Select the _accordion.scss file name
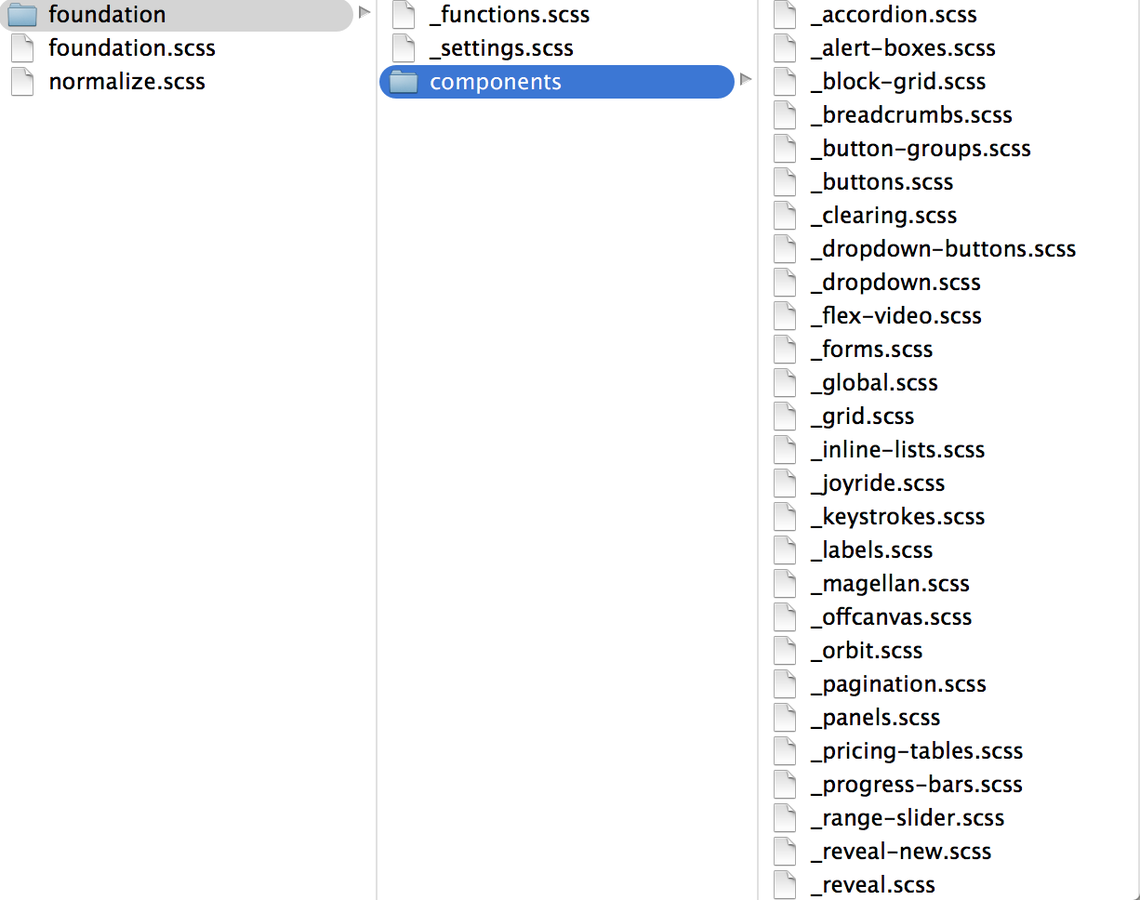 click(x=894, y=15)
